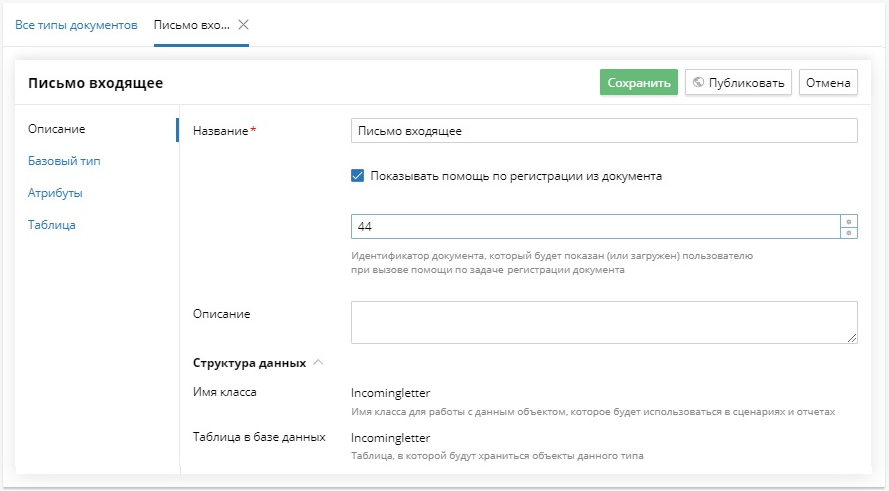Increase the document identifier with up arrow

(x=848, y=221)
